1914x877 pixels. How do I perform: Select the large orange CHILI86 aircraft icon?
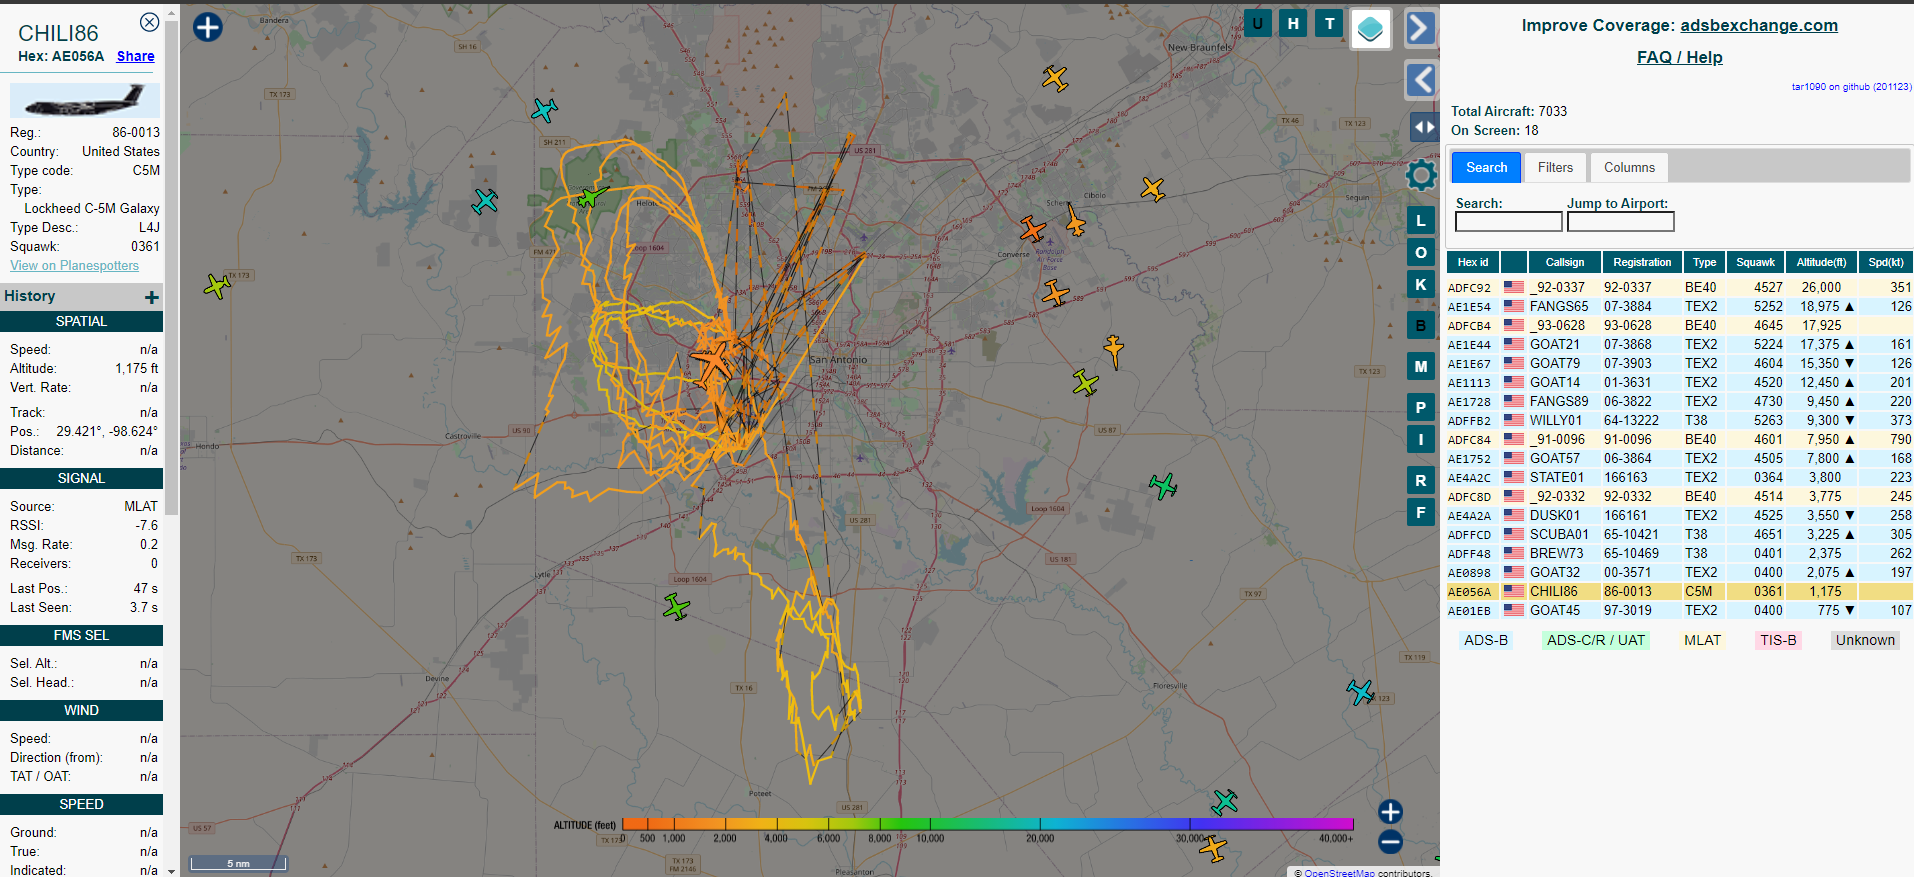(712, 361)
